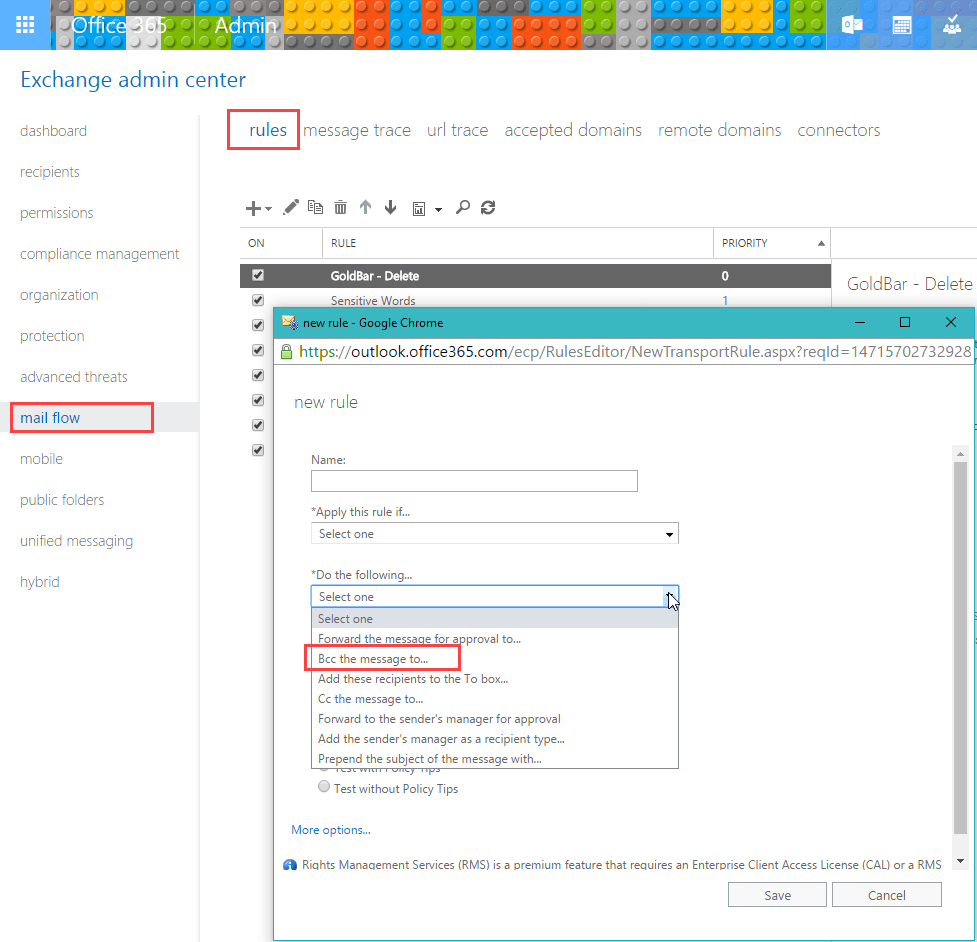Screen dimensions: 977x942
Task: Open mobile in left navigation
Action: coord(41,459)
